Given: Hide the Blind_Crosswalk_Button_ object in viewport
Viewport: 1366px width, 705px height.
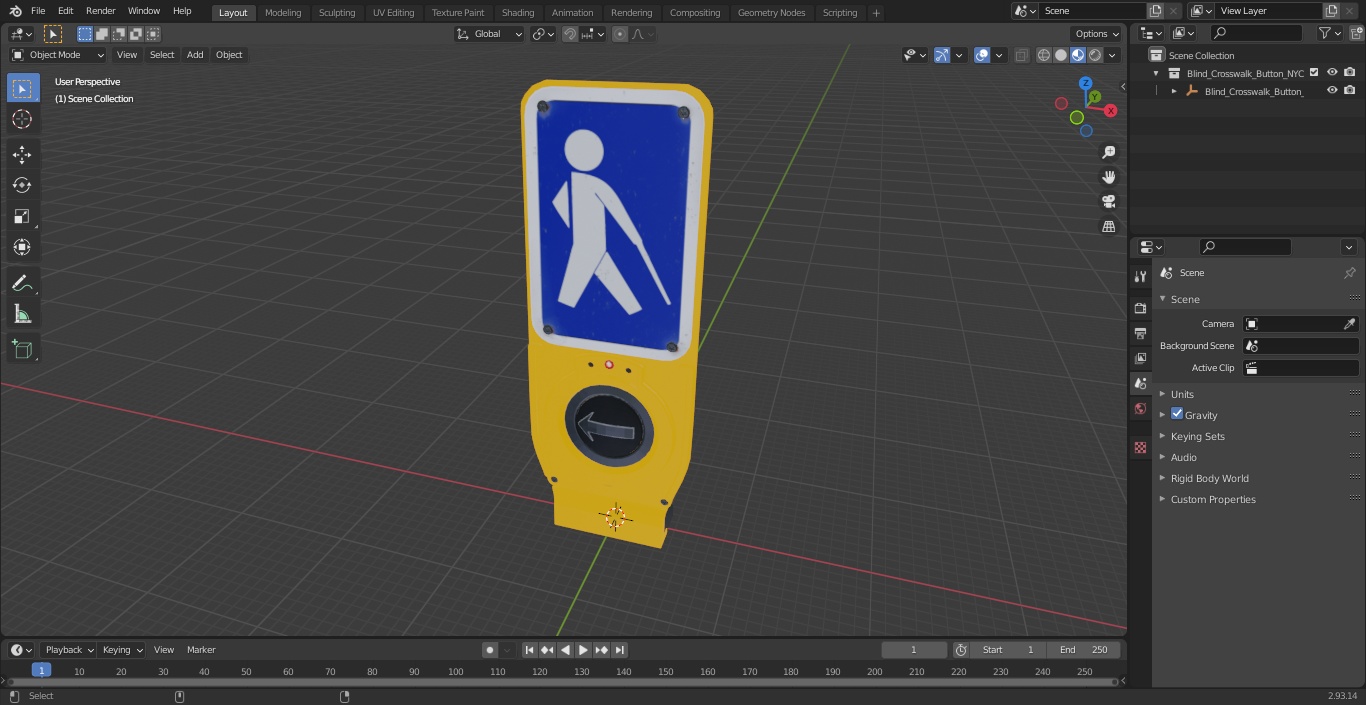Looking at the screenshot, I should (x=1332, y=90).
